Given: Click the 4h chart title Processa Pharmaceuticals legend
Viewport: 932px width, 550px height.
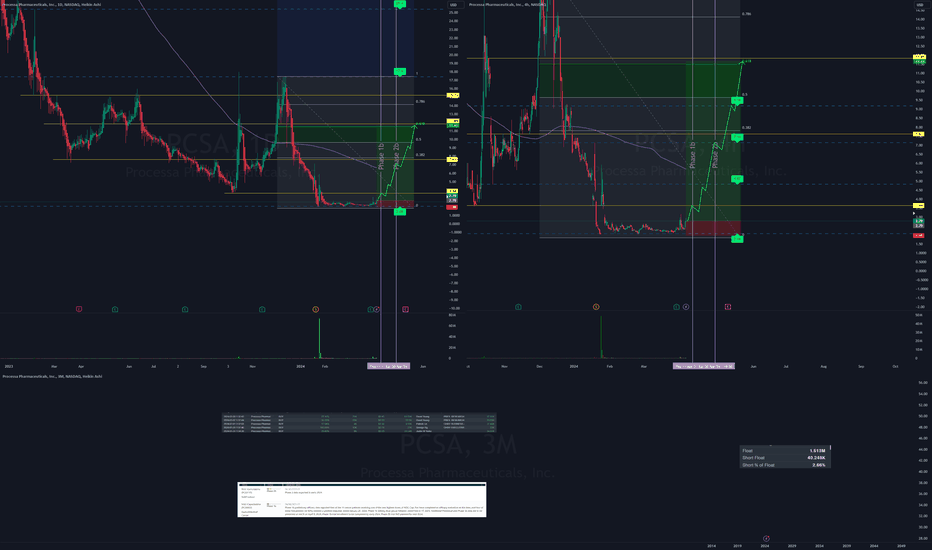Looking at the screenshot, I should [508, 5].
